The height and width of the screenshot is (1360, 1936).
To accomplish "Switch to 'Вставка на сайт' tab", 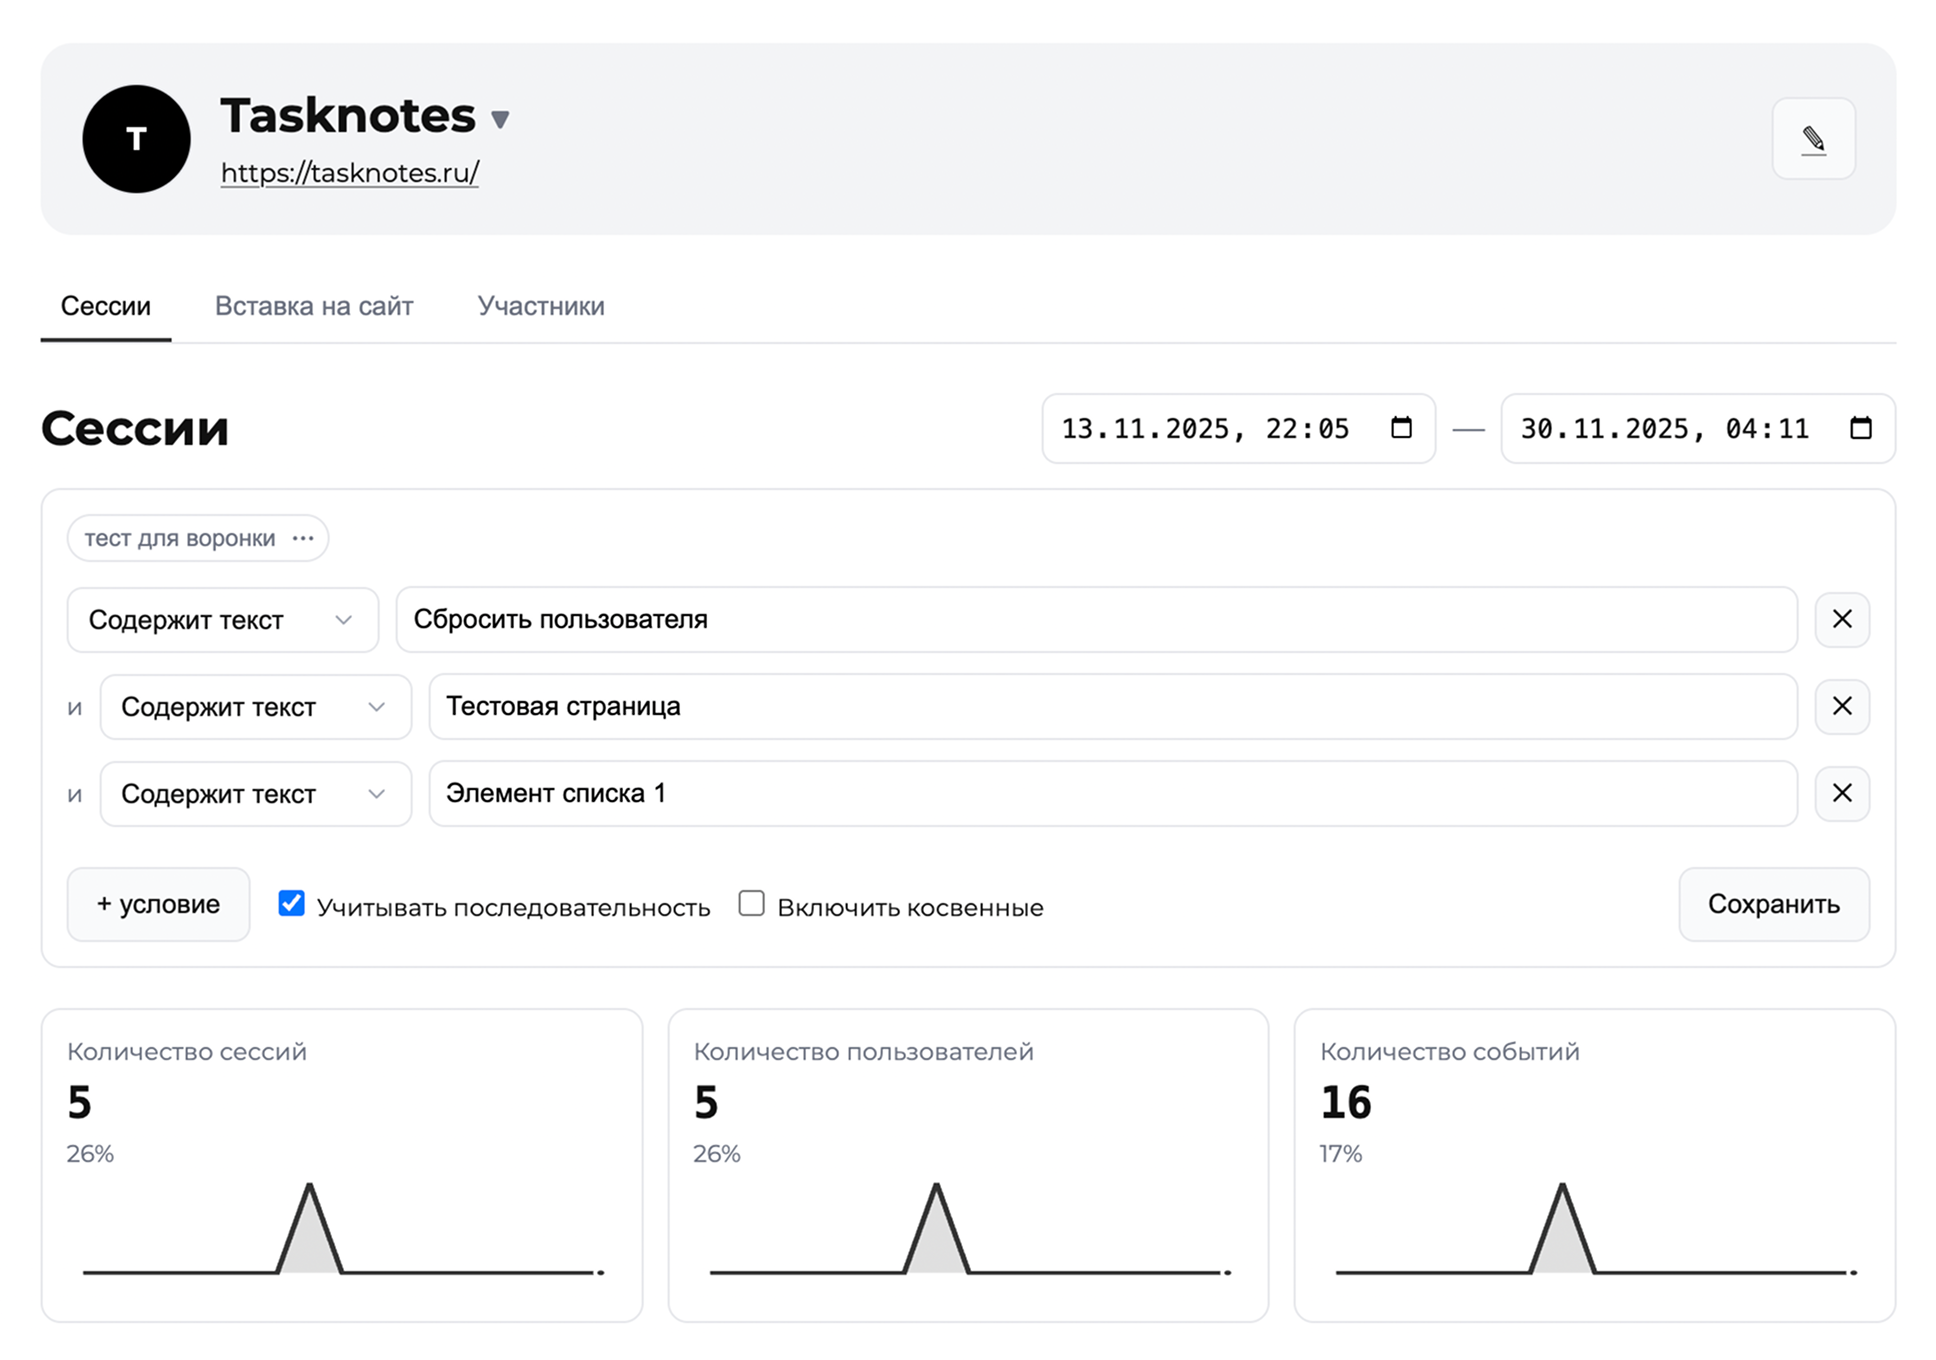I will (x=314, y=306).
